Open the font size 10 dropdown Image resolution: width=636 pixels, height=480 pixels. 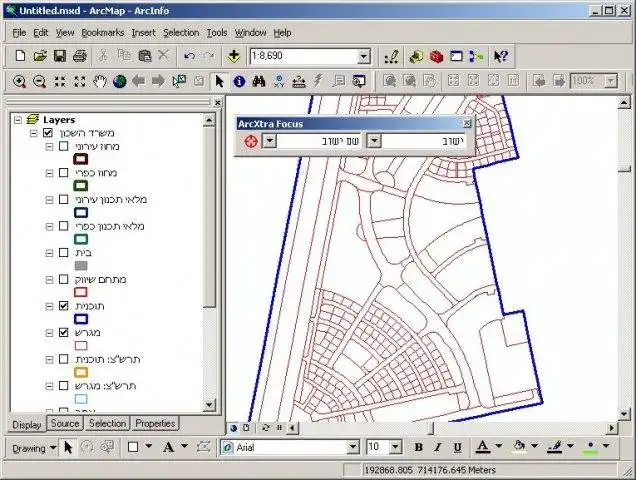[395, 448]
